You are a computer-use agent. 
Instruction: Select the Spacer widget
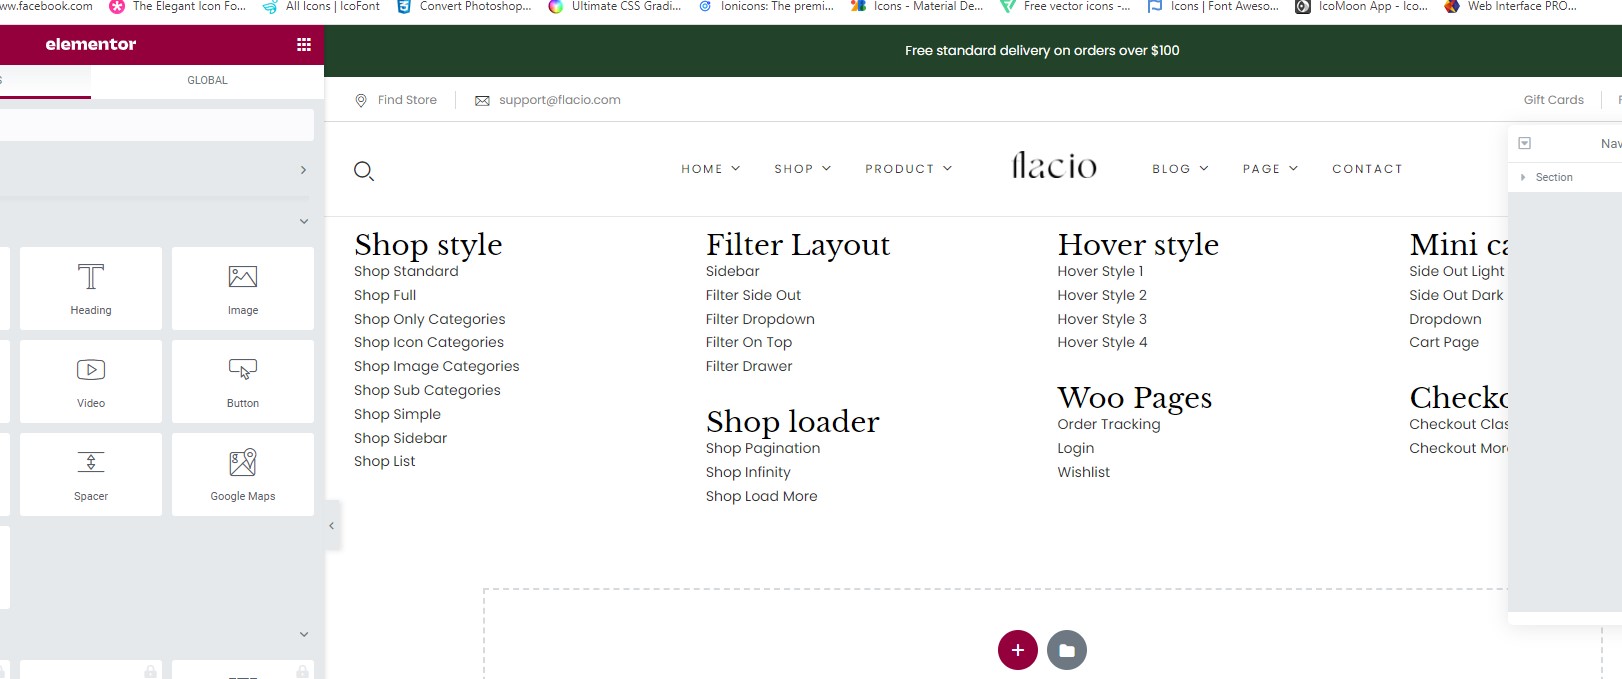pyautogui.click(x=91, y=474)
